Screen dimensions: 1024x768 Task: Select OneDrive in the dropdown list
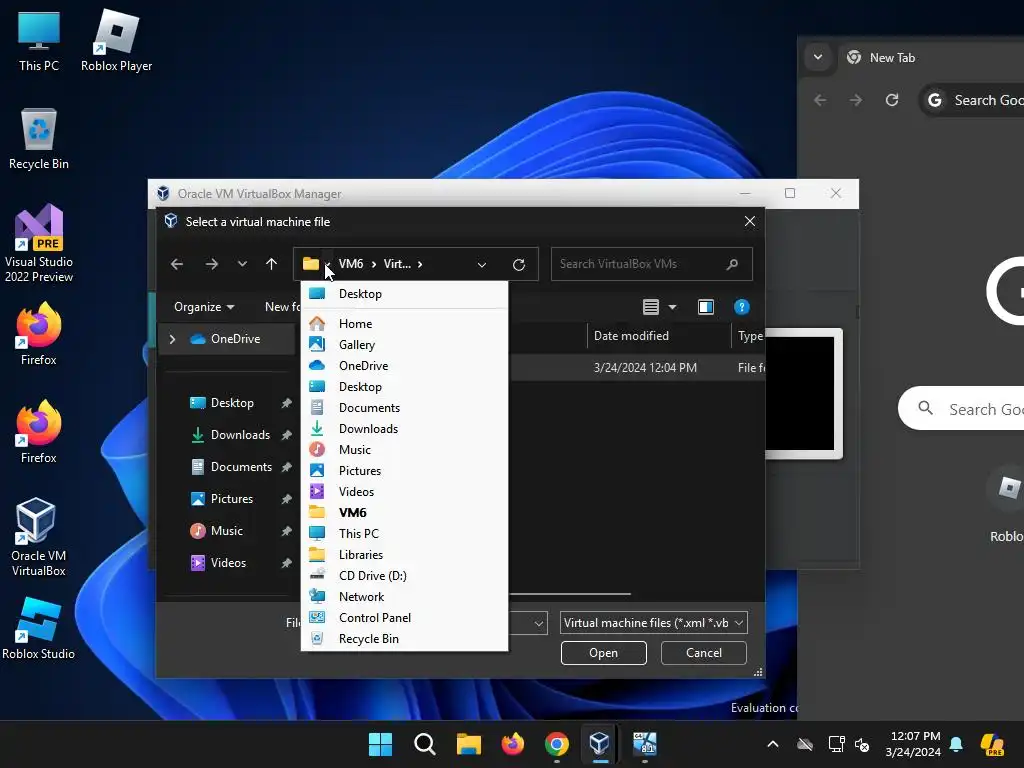404,366
